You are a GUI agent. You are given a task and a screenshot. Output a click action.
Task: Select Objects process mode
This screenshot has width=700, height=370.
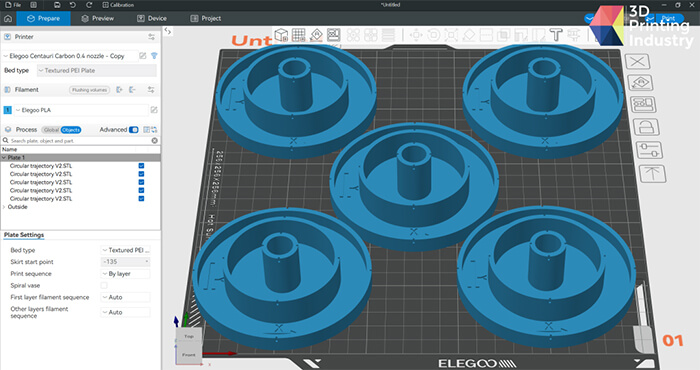click(x=71, y=130)
